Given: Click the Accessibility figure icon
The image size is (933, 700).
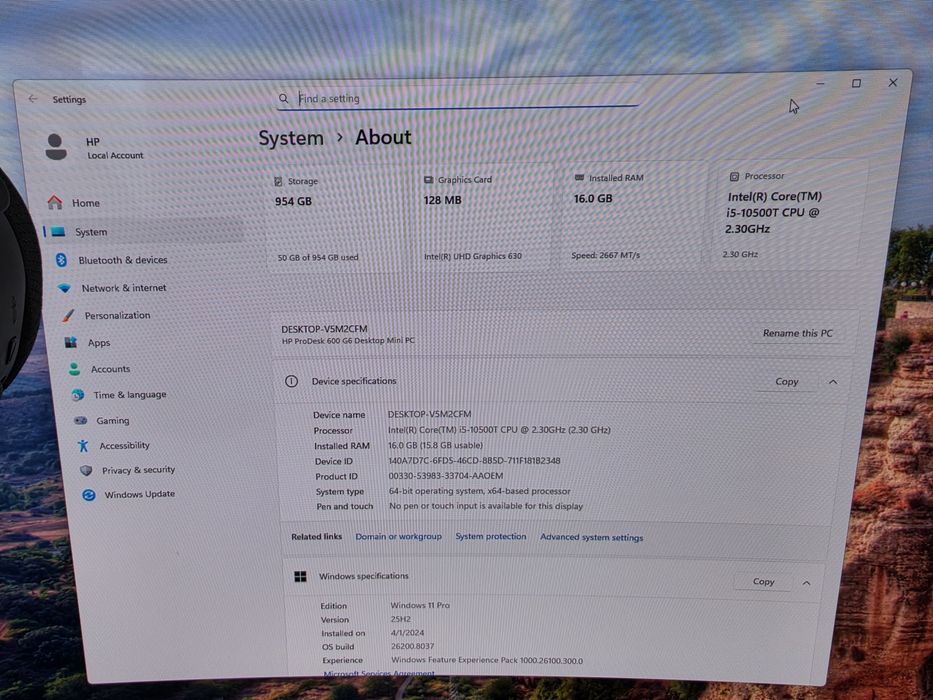Looking at the screenshot, I should click(83, 445).
